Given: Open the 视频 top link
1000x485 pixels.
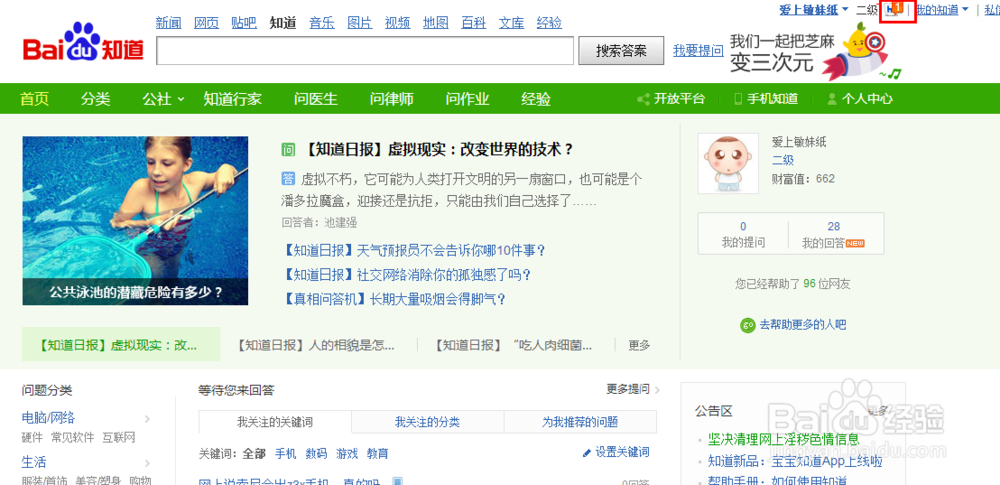Looking at the screenshot, I should 397,24.
